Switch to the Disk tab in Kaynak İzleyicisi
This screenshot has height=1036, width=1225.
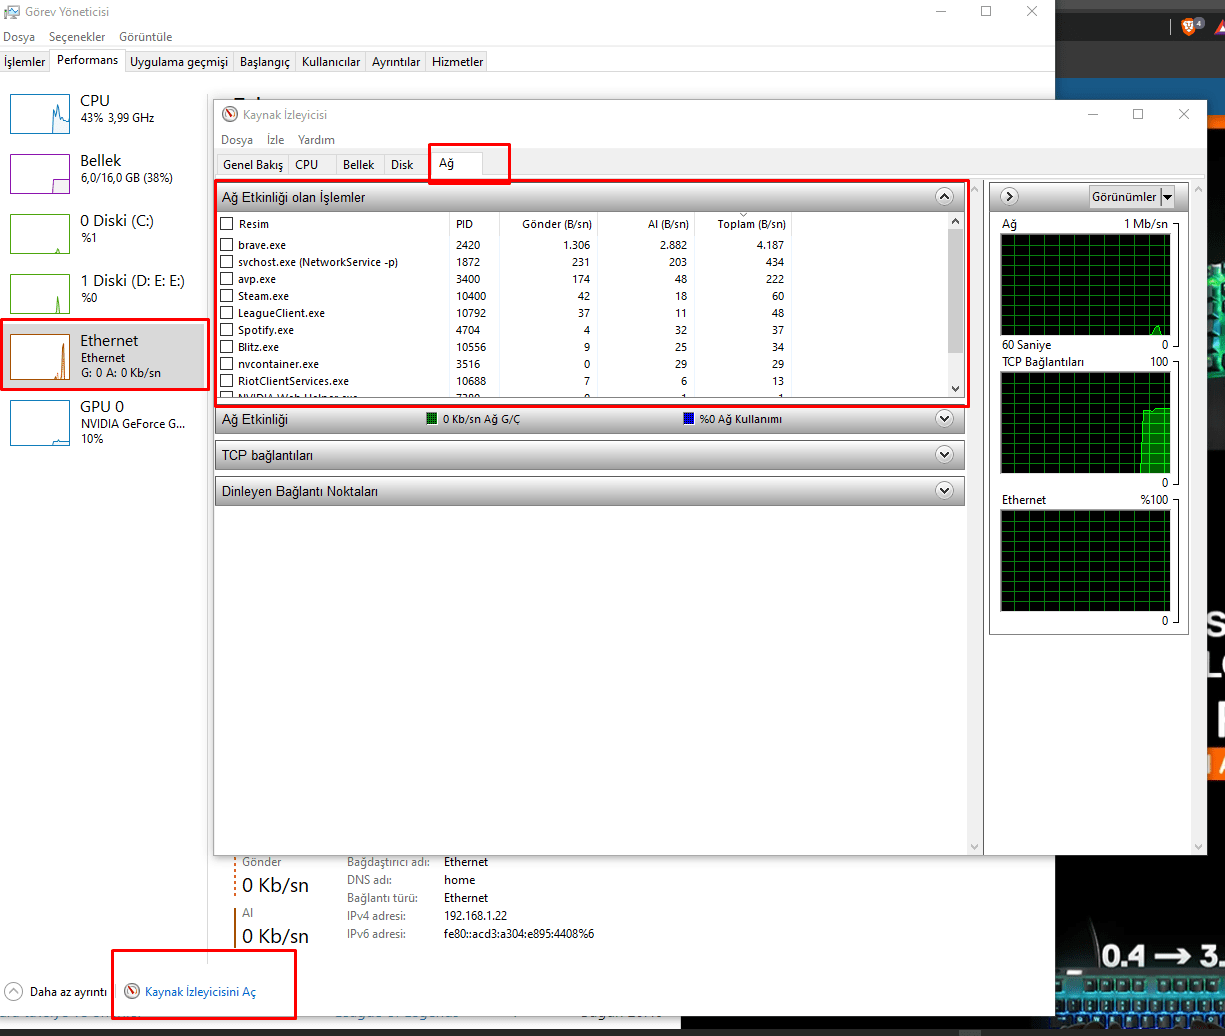(402, 165)
